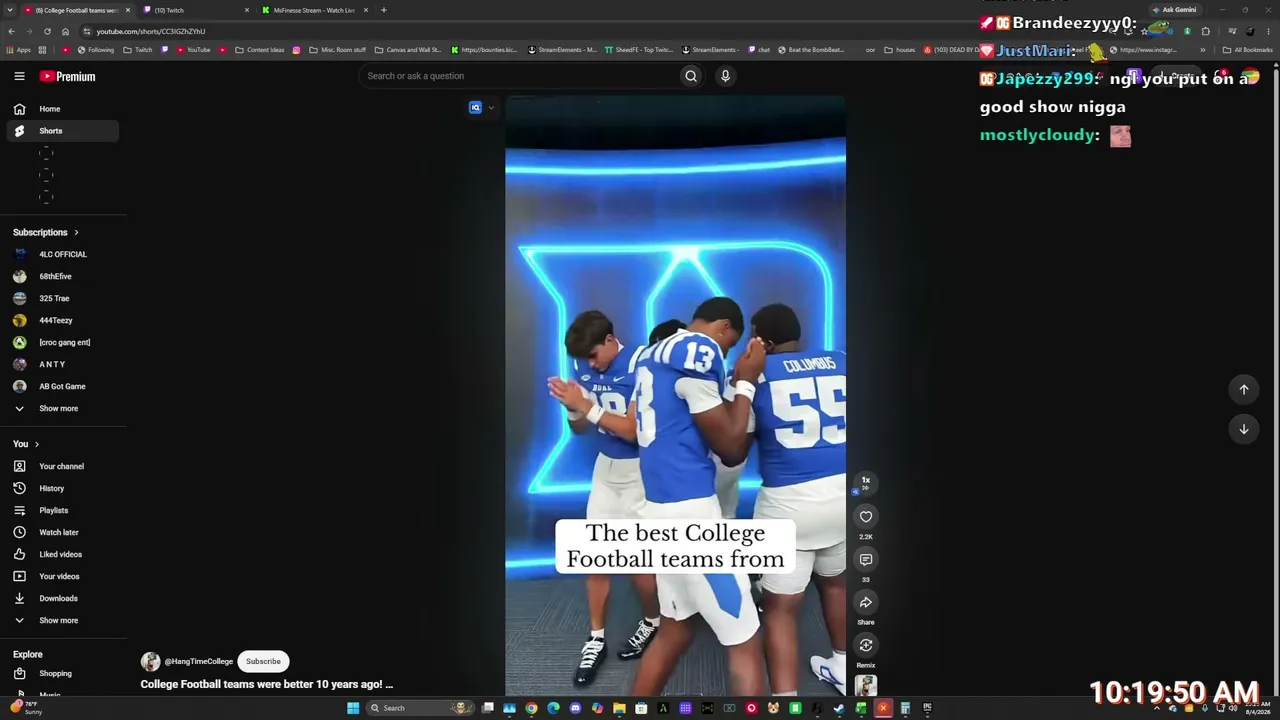Viewport: 1280px width, 720px height.
Task: Open the 68thEfive subscription channel
Action: click(63, 276)
